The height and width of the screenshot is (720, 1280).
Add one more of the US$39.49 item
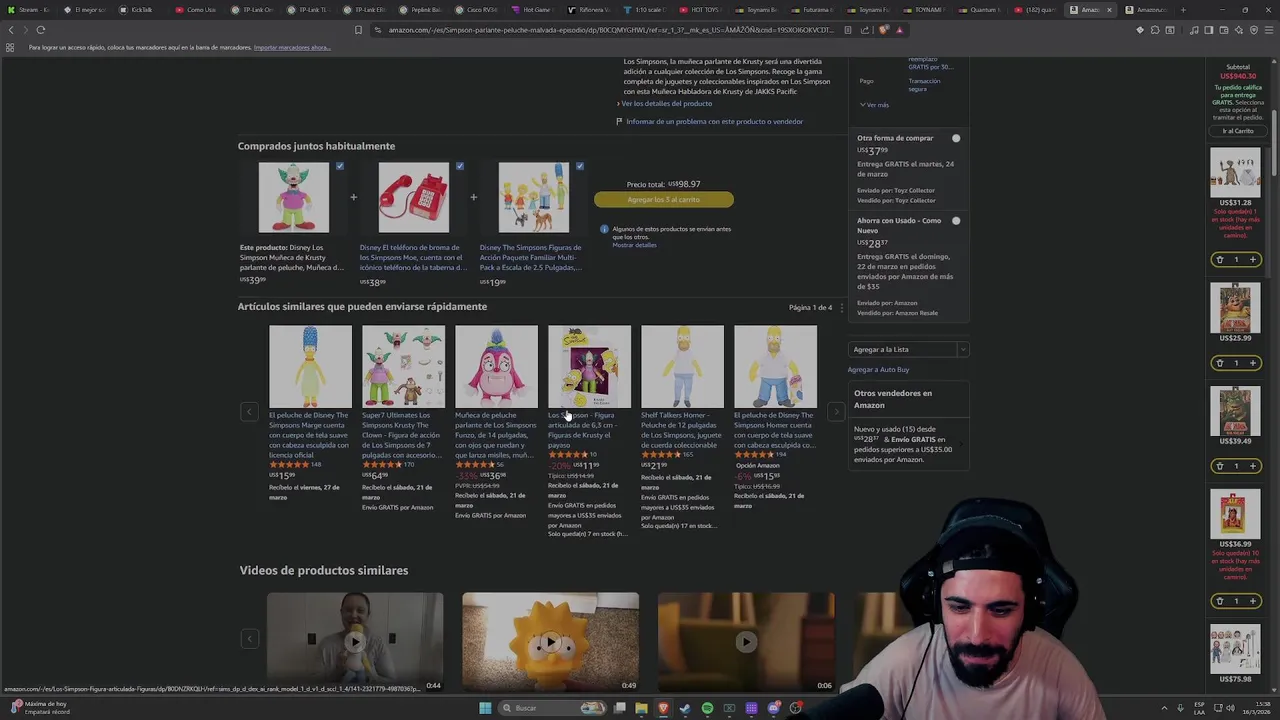1253,466
